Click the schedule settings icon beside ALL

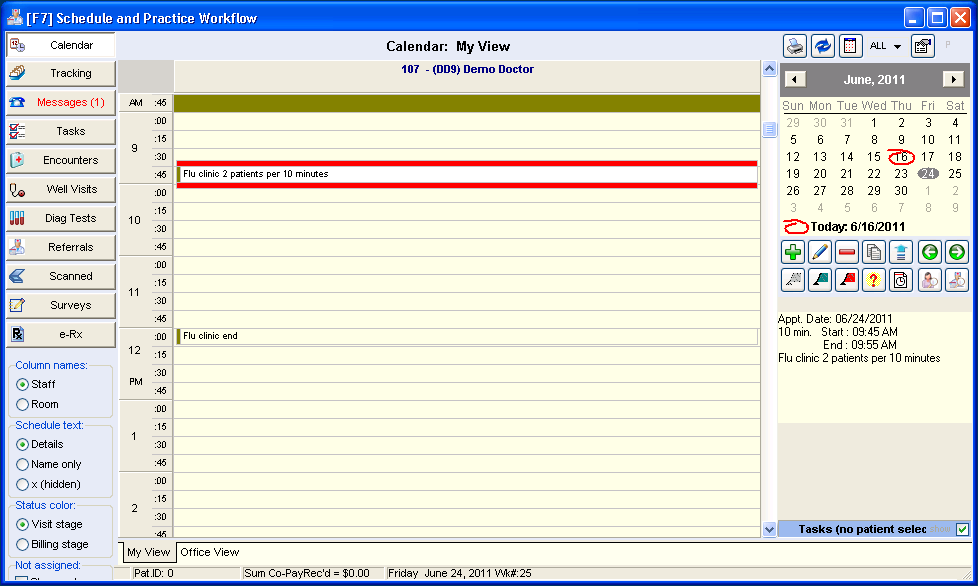point(922,46)
